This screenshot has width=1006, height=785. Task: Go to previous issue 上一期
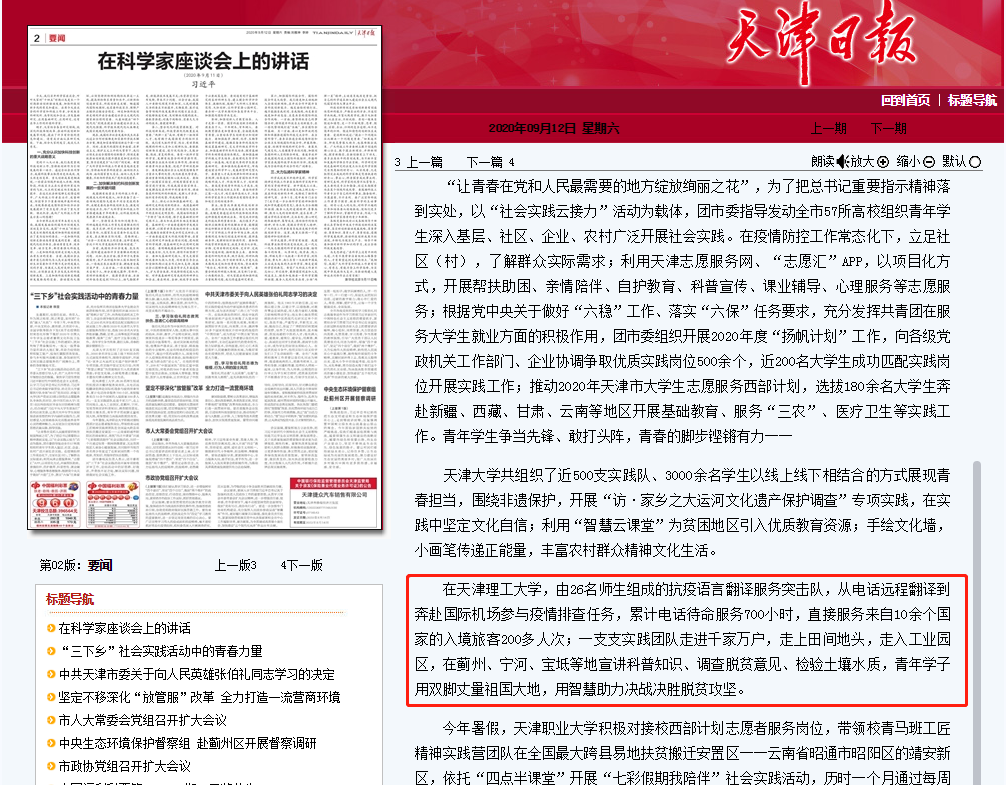[828, 128]
